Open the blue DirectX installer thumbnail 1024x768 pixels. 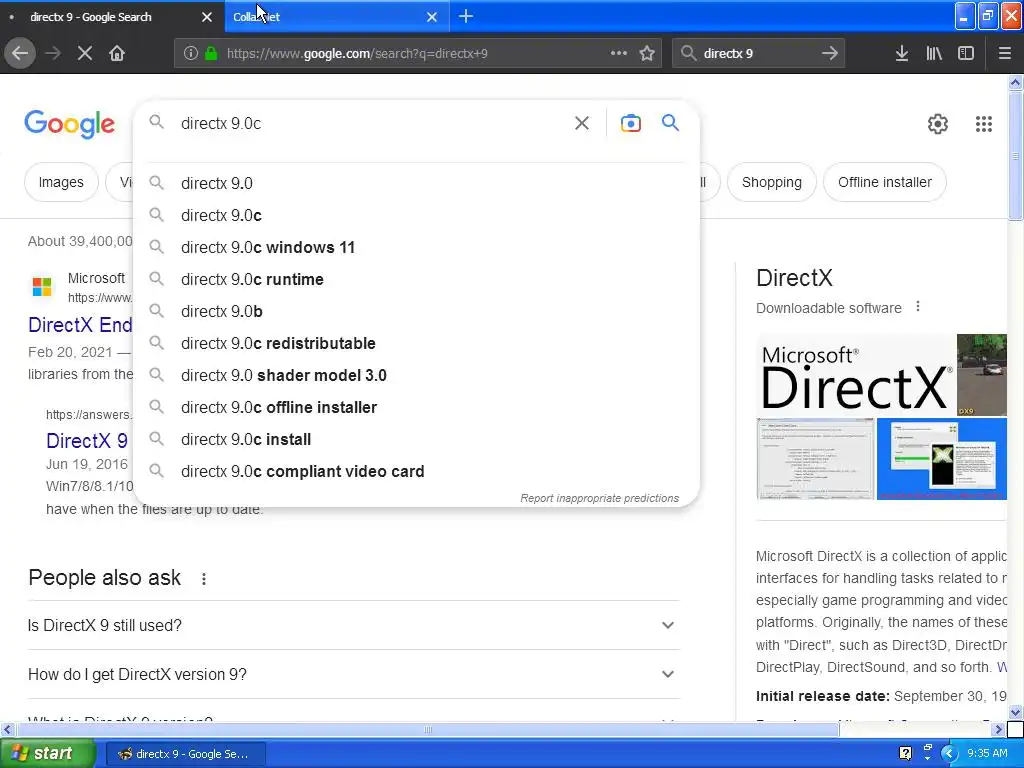pos(941,459)
